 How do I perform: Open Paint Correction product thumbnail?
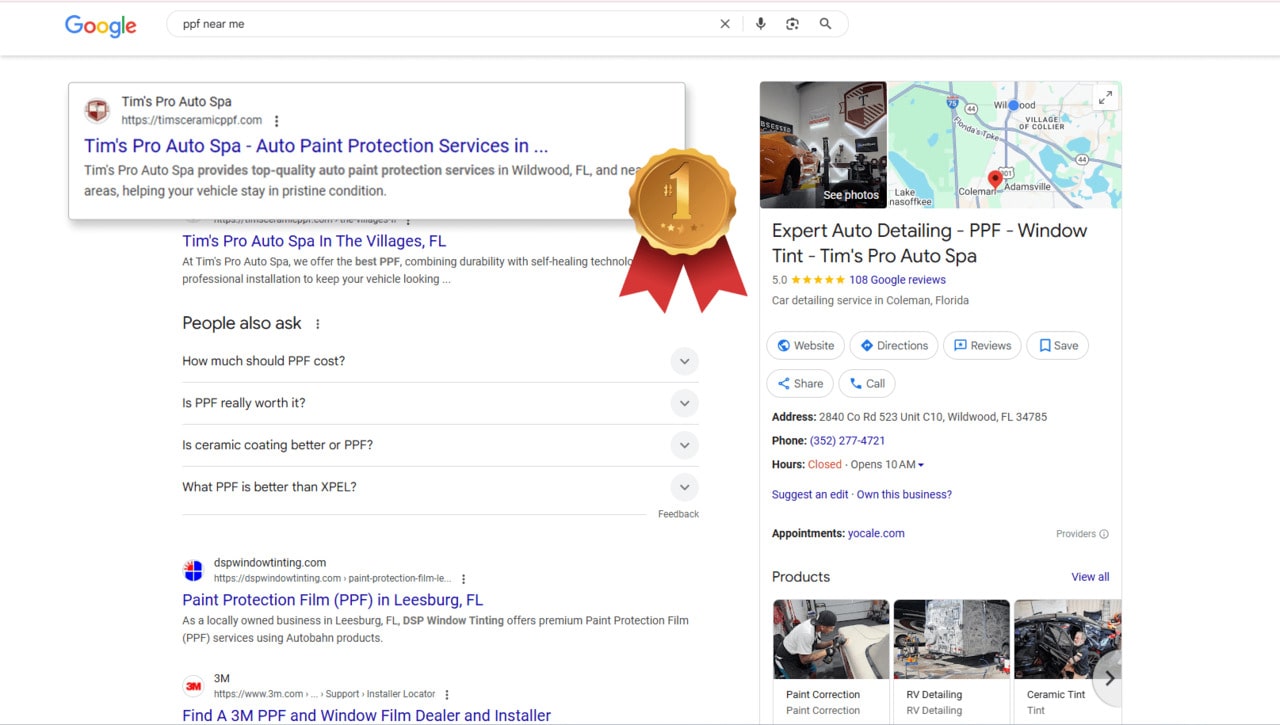point(831,640)
